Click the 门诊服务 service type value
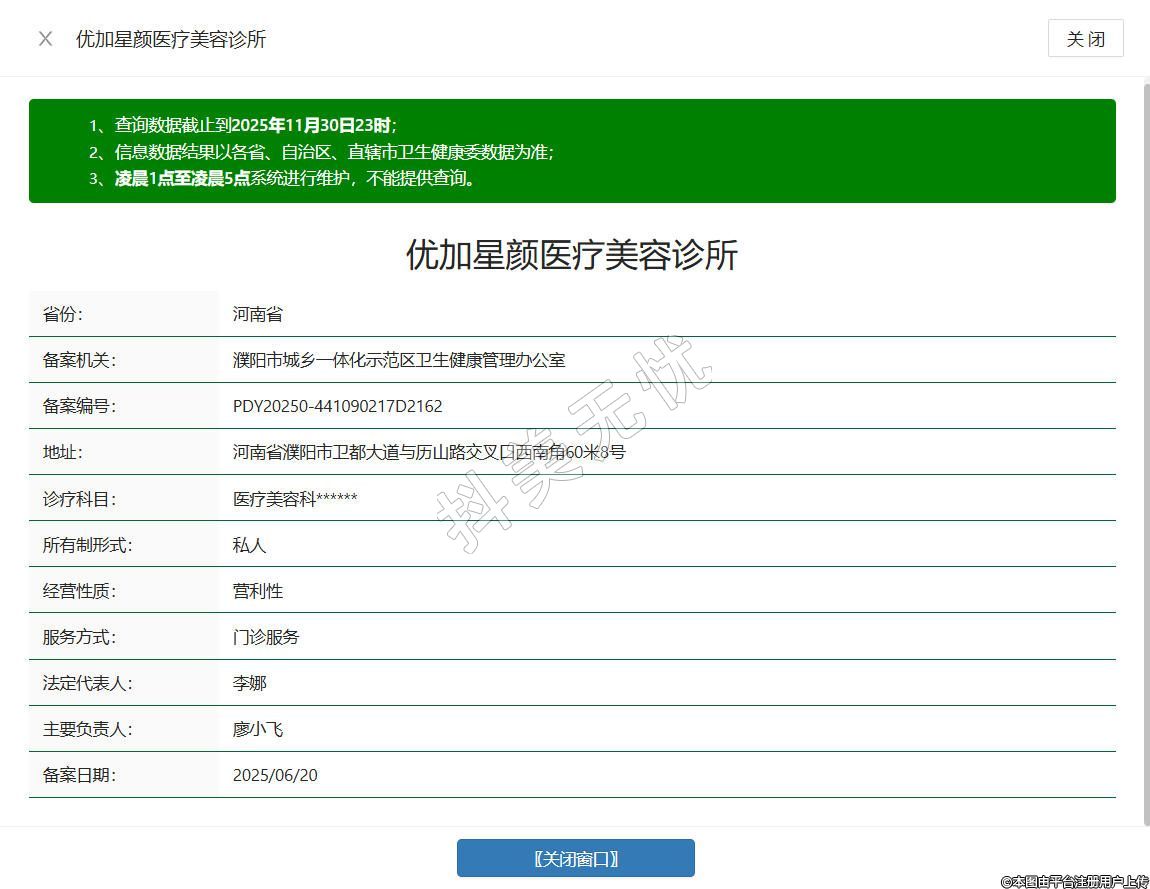The width and height of the screenshot is (1150, 889). pos(266,637)
